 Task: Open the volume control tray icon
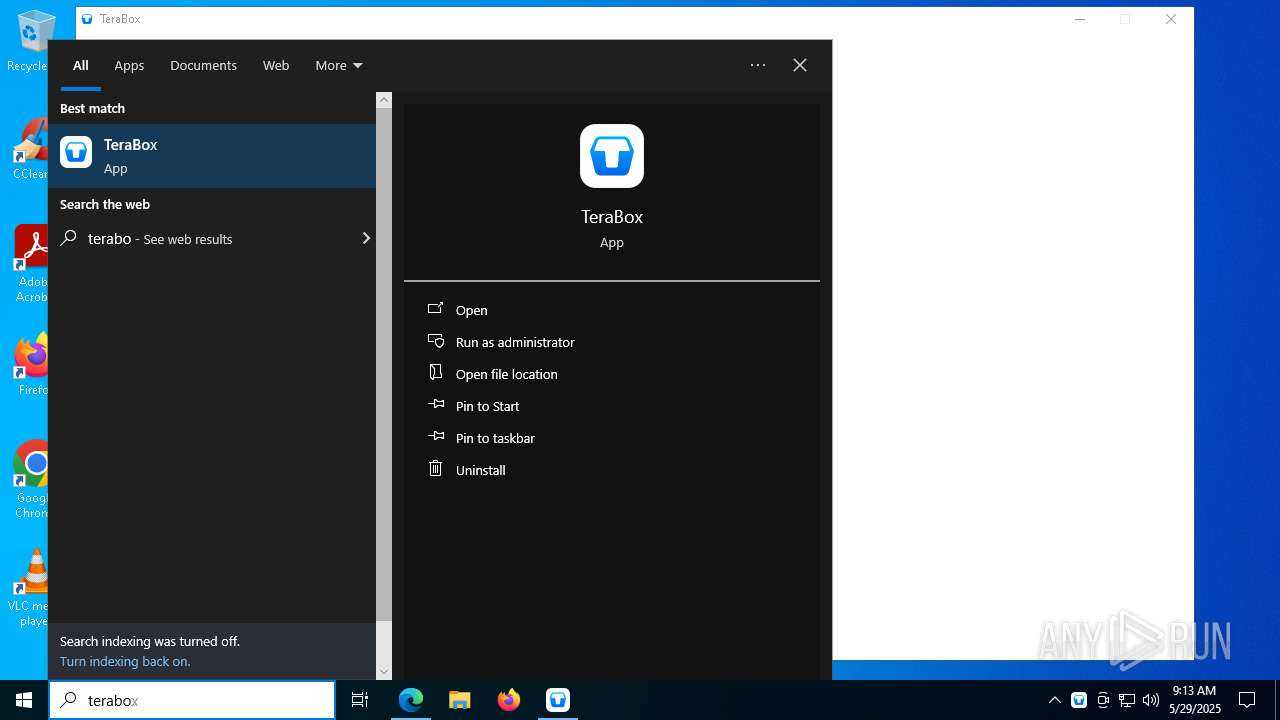(1151, 700)
